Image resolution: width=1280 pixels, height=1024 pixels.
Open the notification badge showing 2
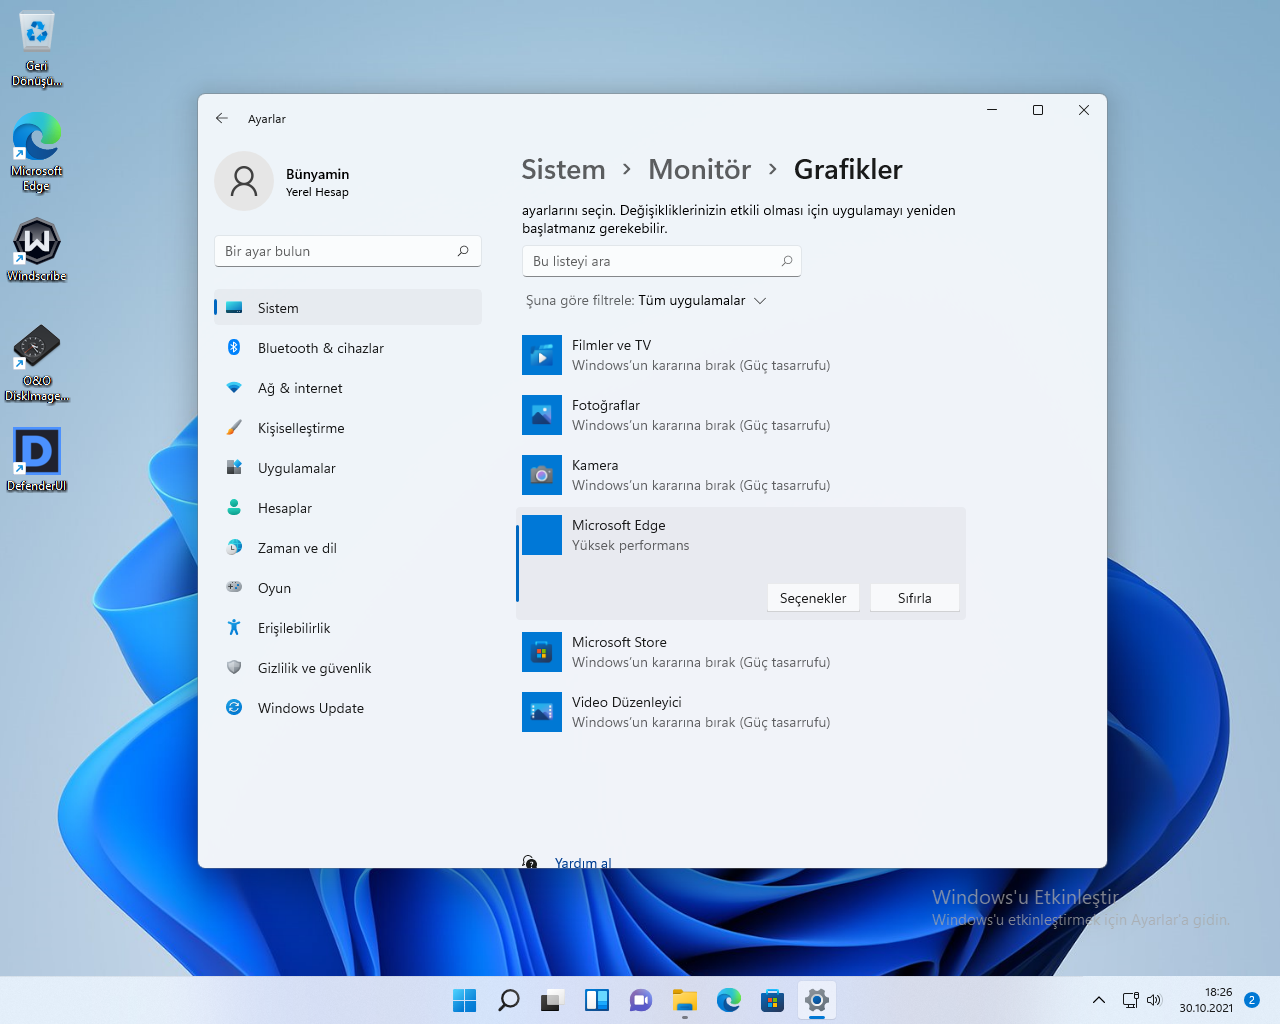click(x=1252, y=1000)
